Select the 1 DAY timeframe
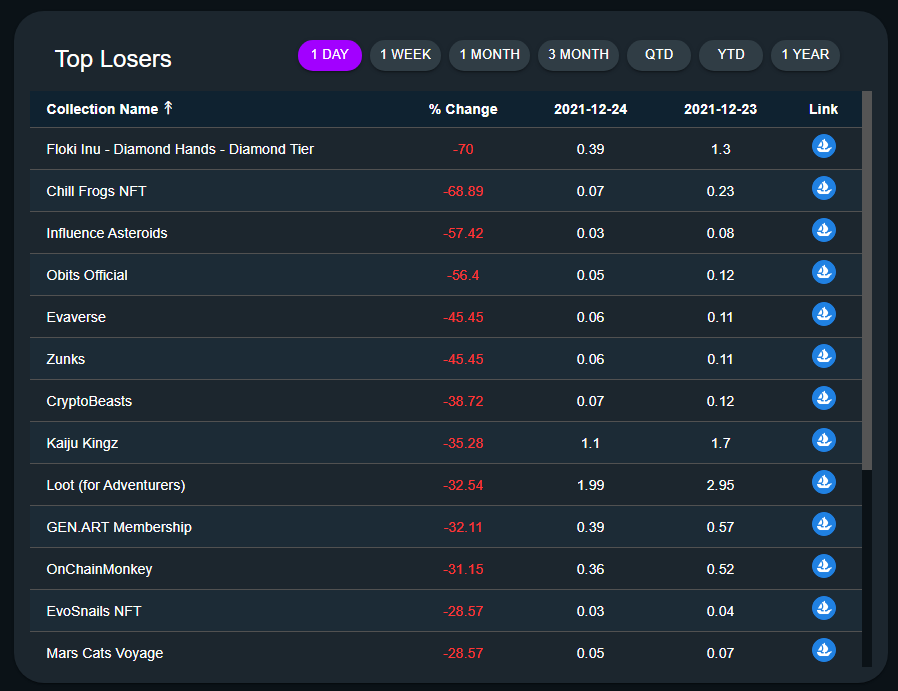 pos(330,55)
